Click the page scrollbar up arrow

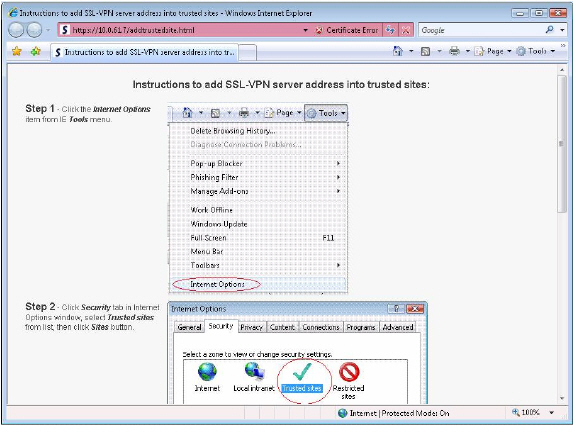pyautogui.click(x=562, y=70)
